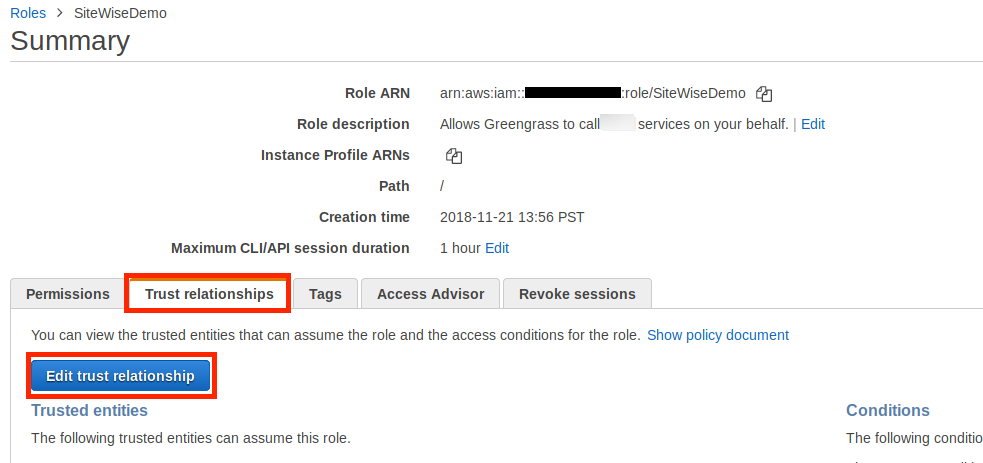Switch to the Trust relationships tab

(209, 294)
